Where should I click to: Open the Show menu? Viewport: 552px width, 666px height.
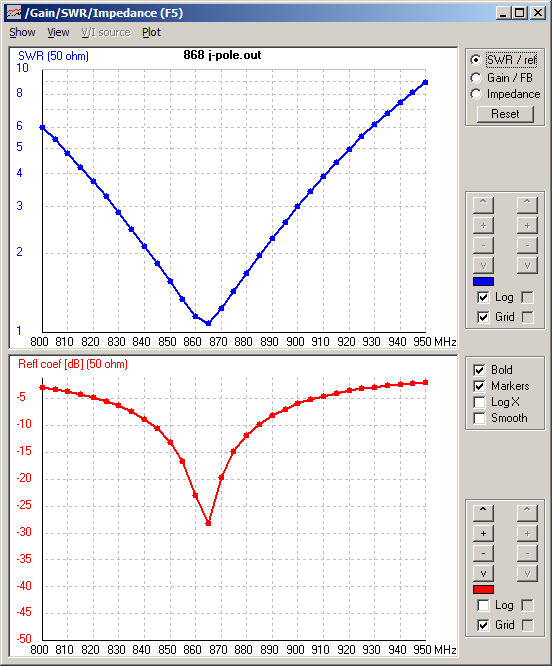coord(23,32)
